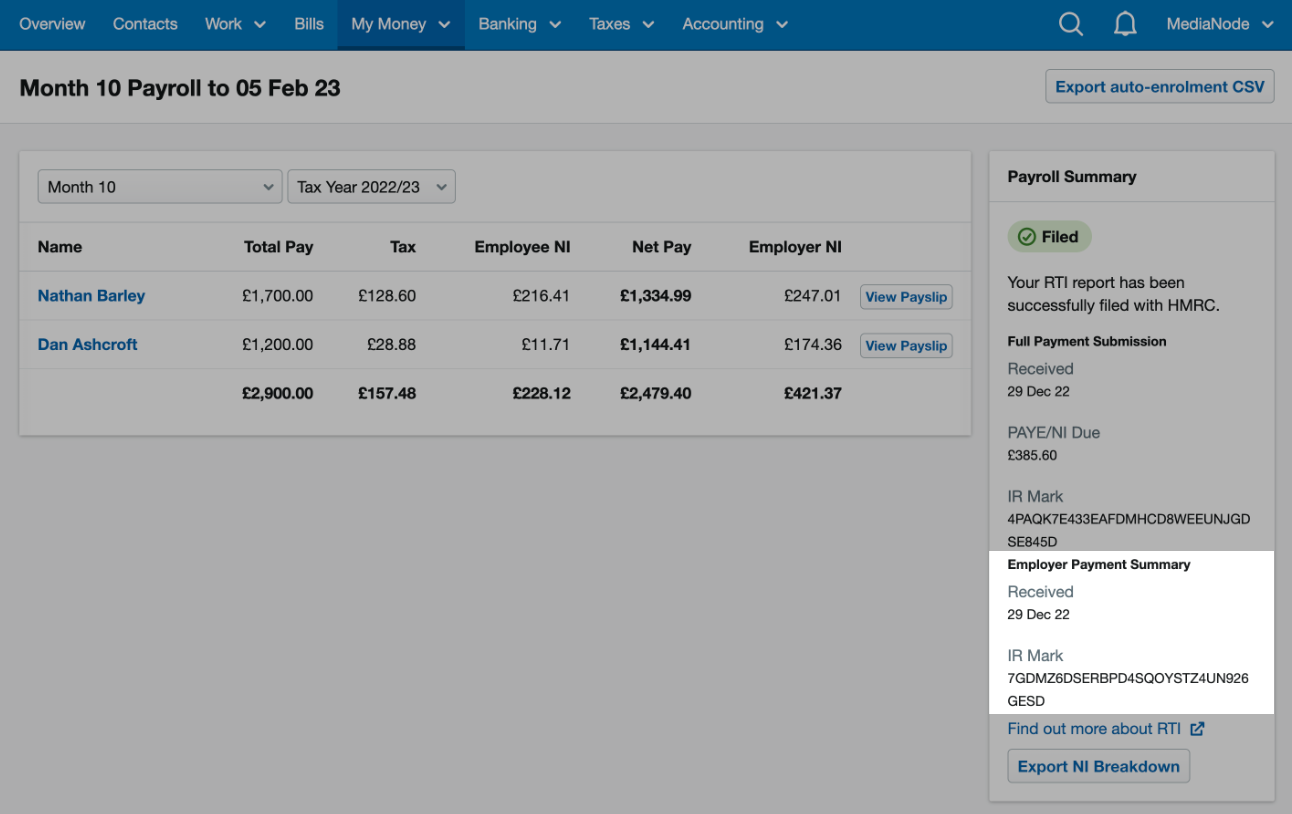1292x814 pixels.
Task: Expand the MediaNode account menu
Action: [x=1219, y=24]
